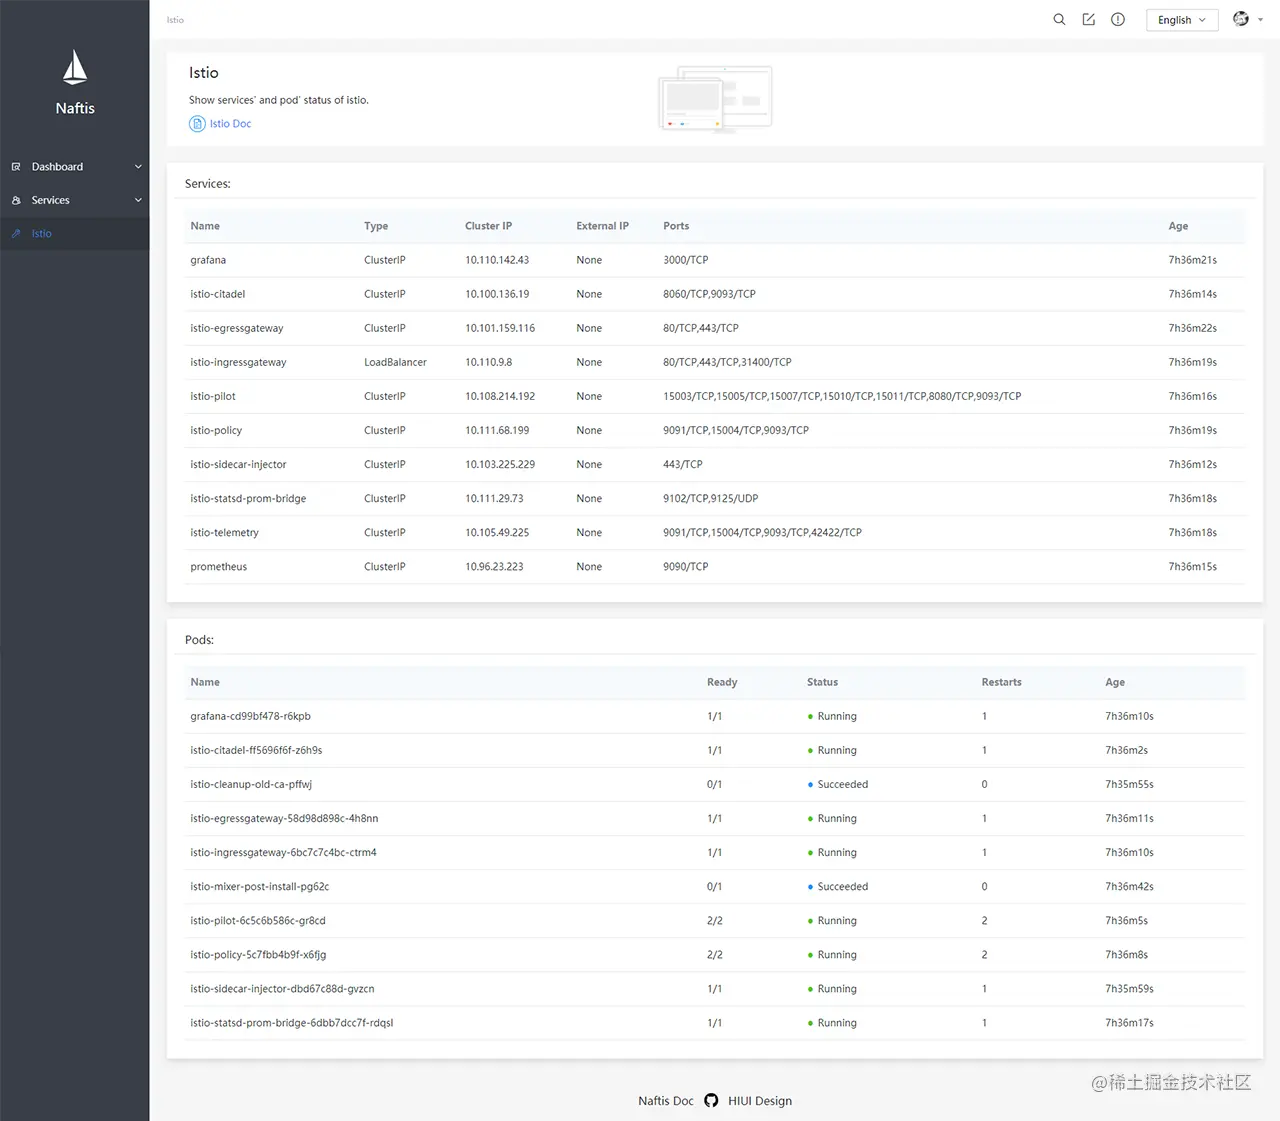This screenshot has width=1280, height=1121.
Task: Click the istio-pilot ports list
Action: pos(842,396)
